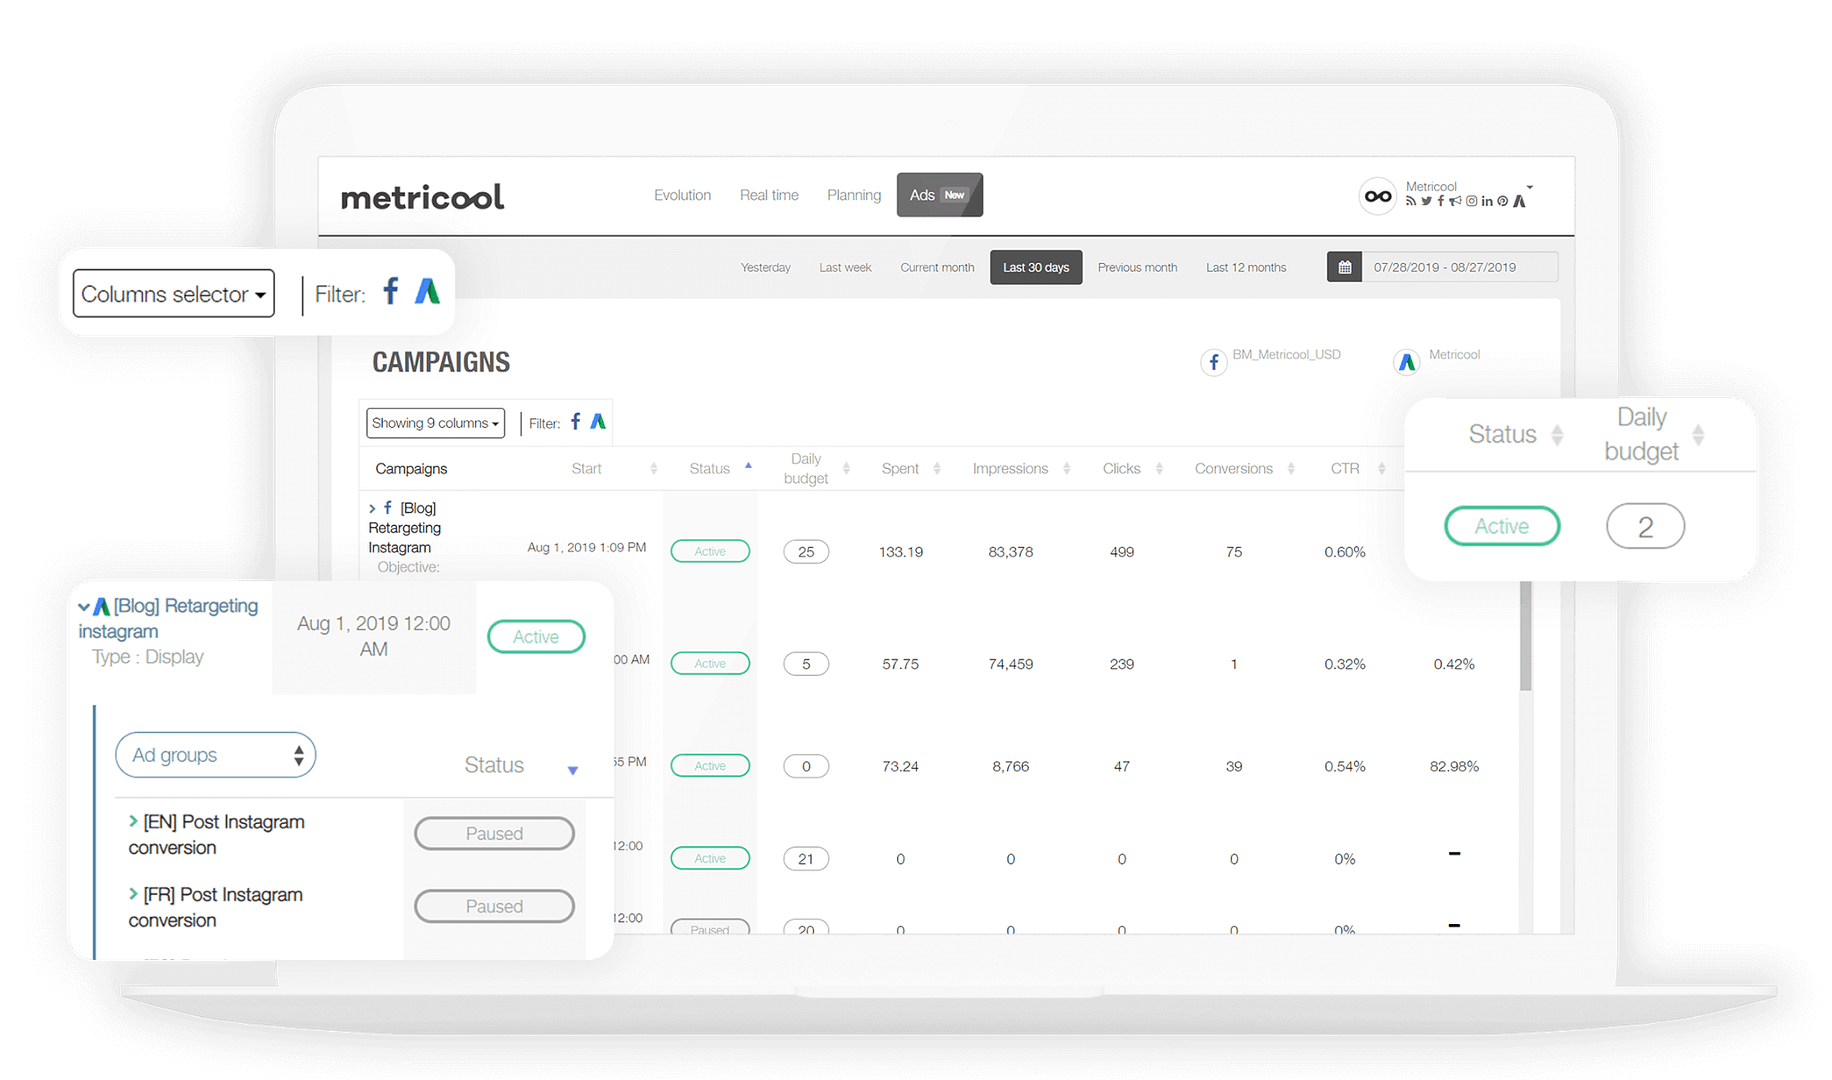Filter by Google Ads in callout filter
This screenshot has width=1832, height=1080.
coord(428,291)
